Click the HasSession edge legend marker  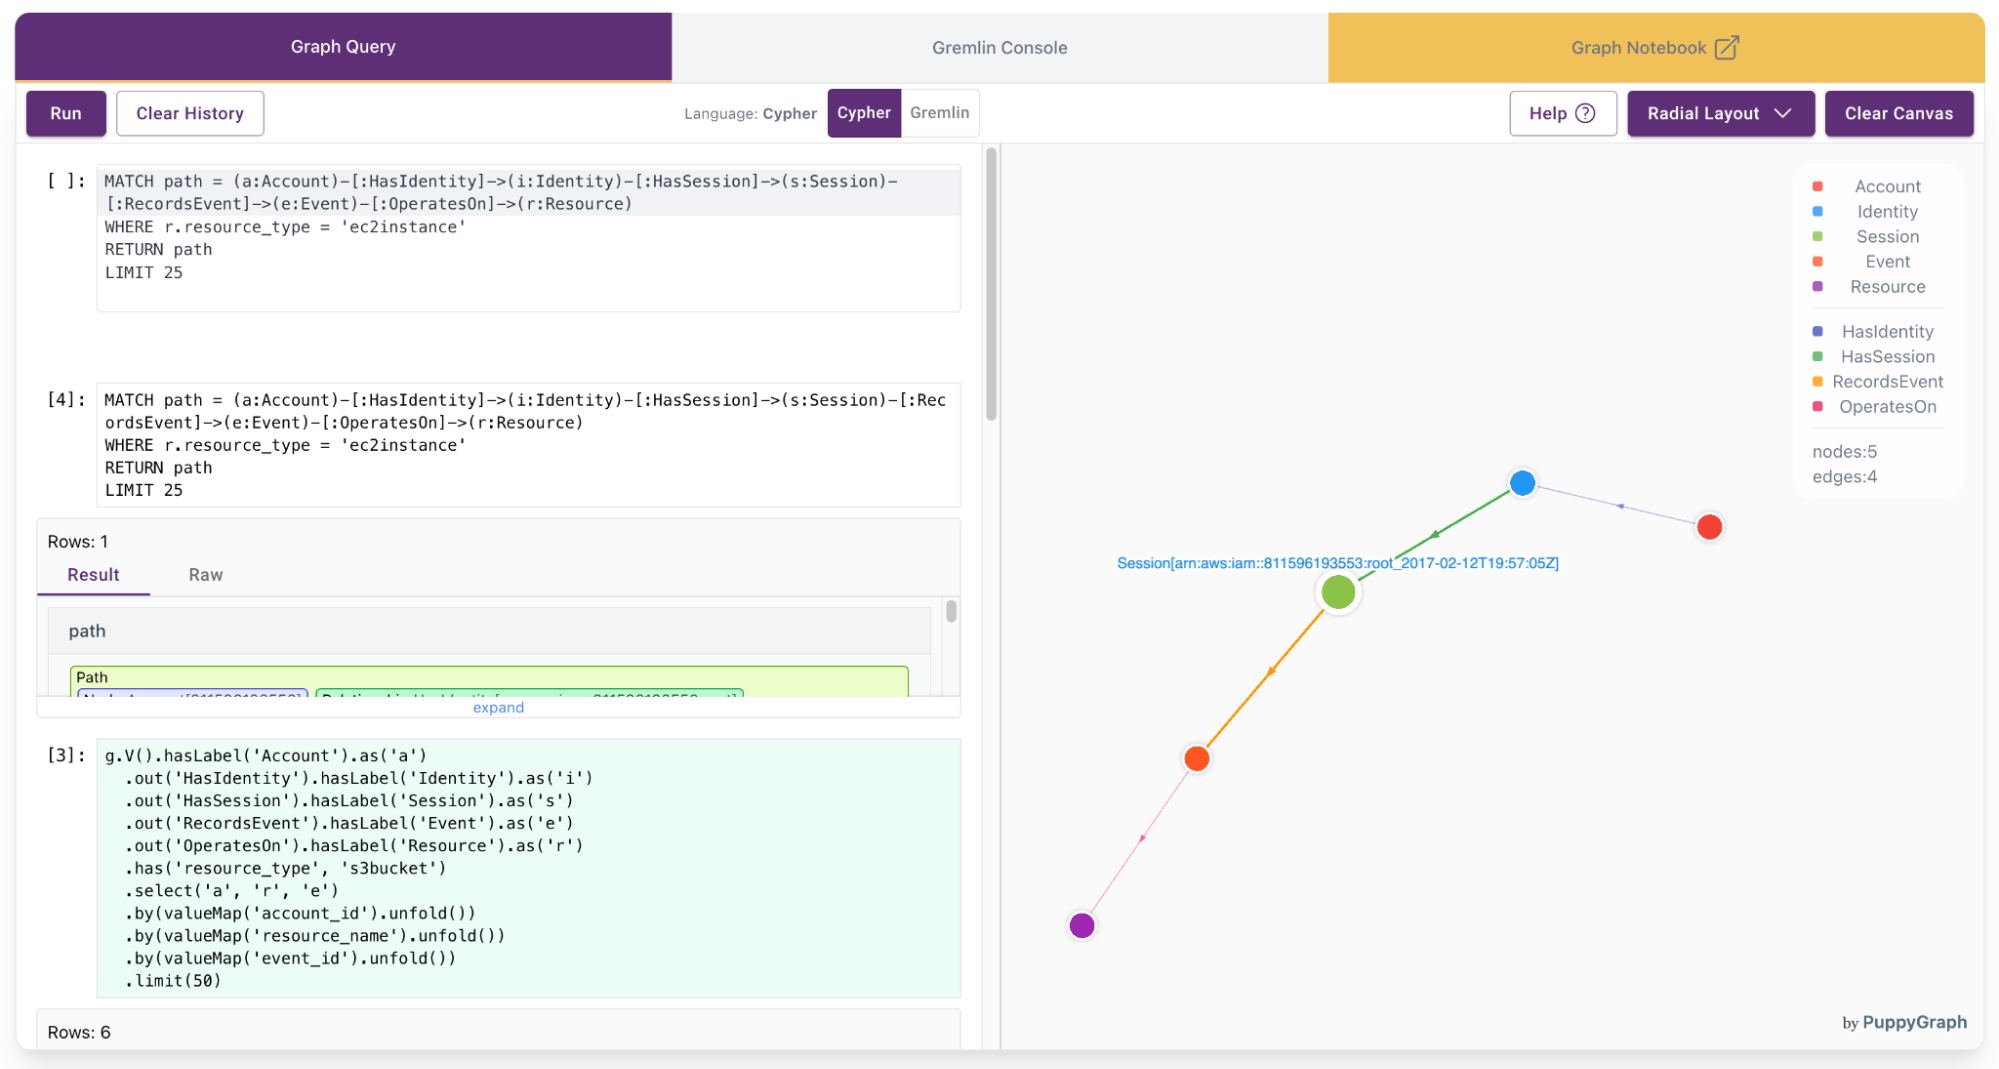1816,356
